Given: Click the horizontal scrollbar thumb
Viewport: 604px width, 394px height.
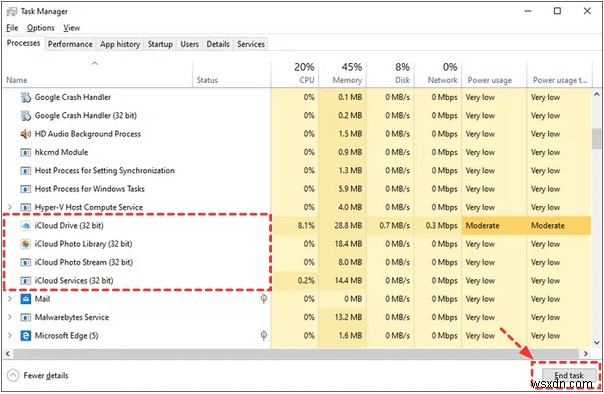Looking at the screenshot, I should point(296,353).
